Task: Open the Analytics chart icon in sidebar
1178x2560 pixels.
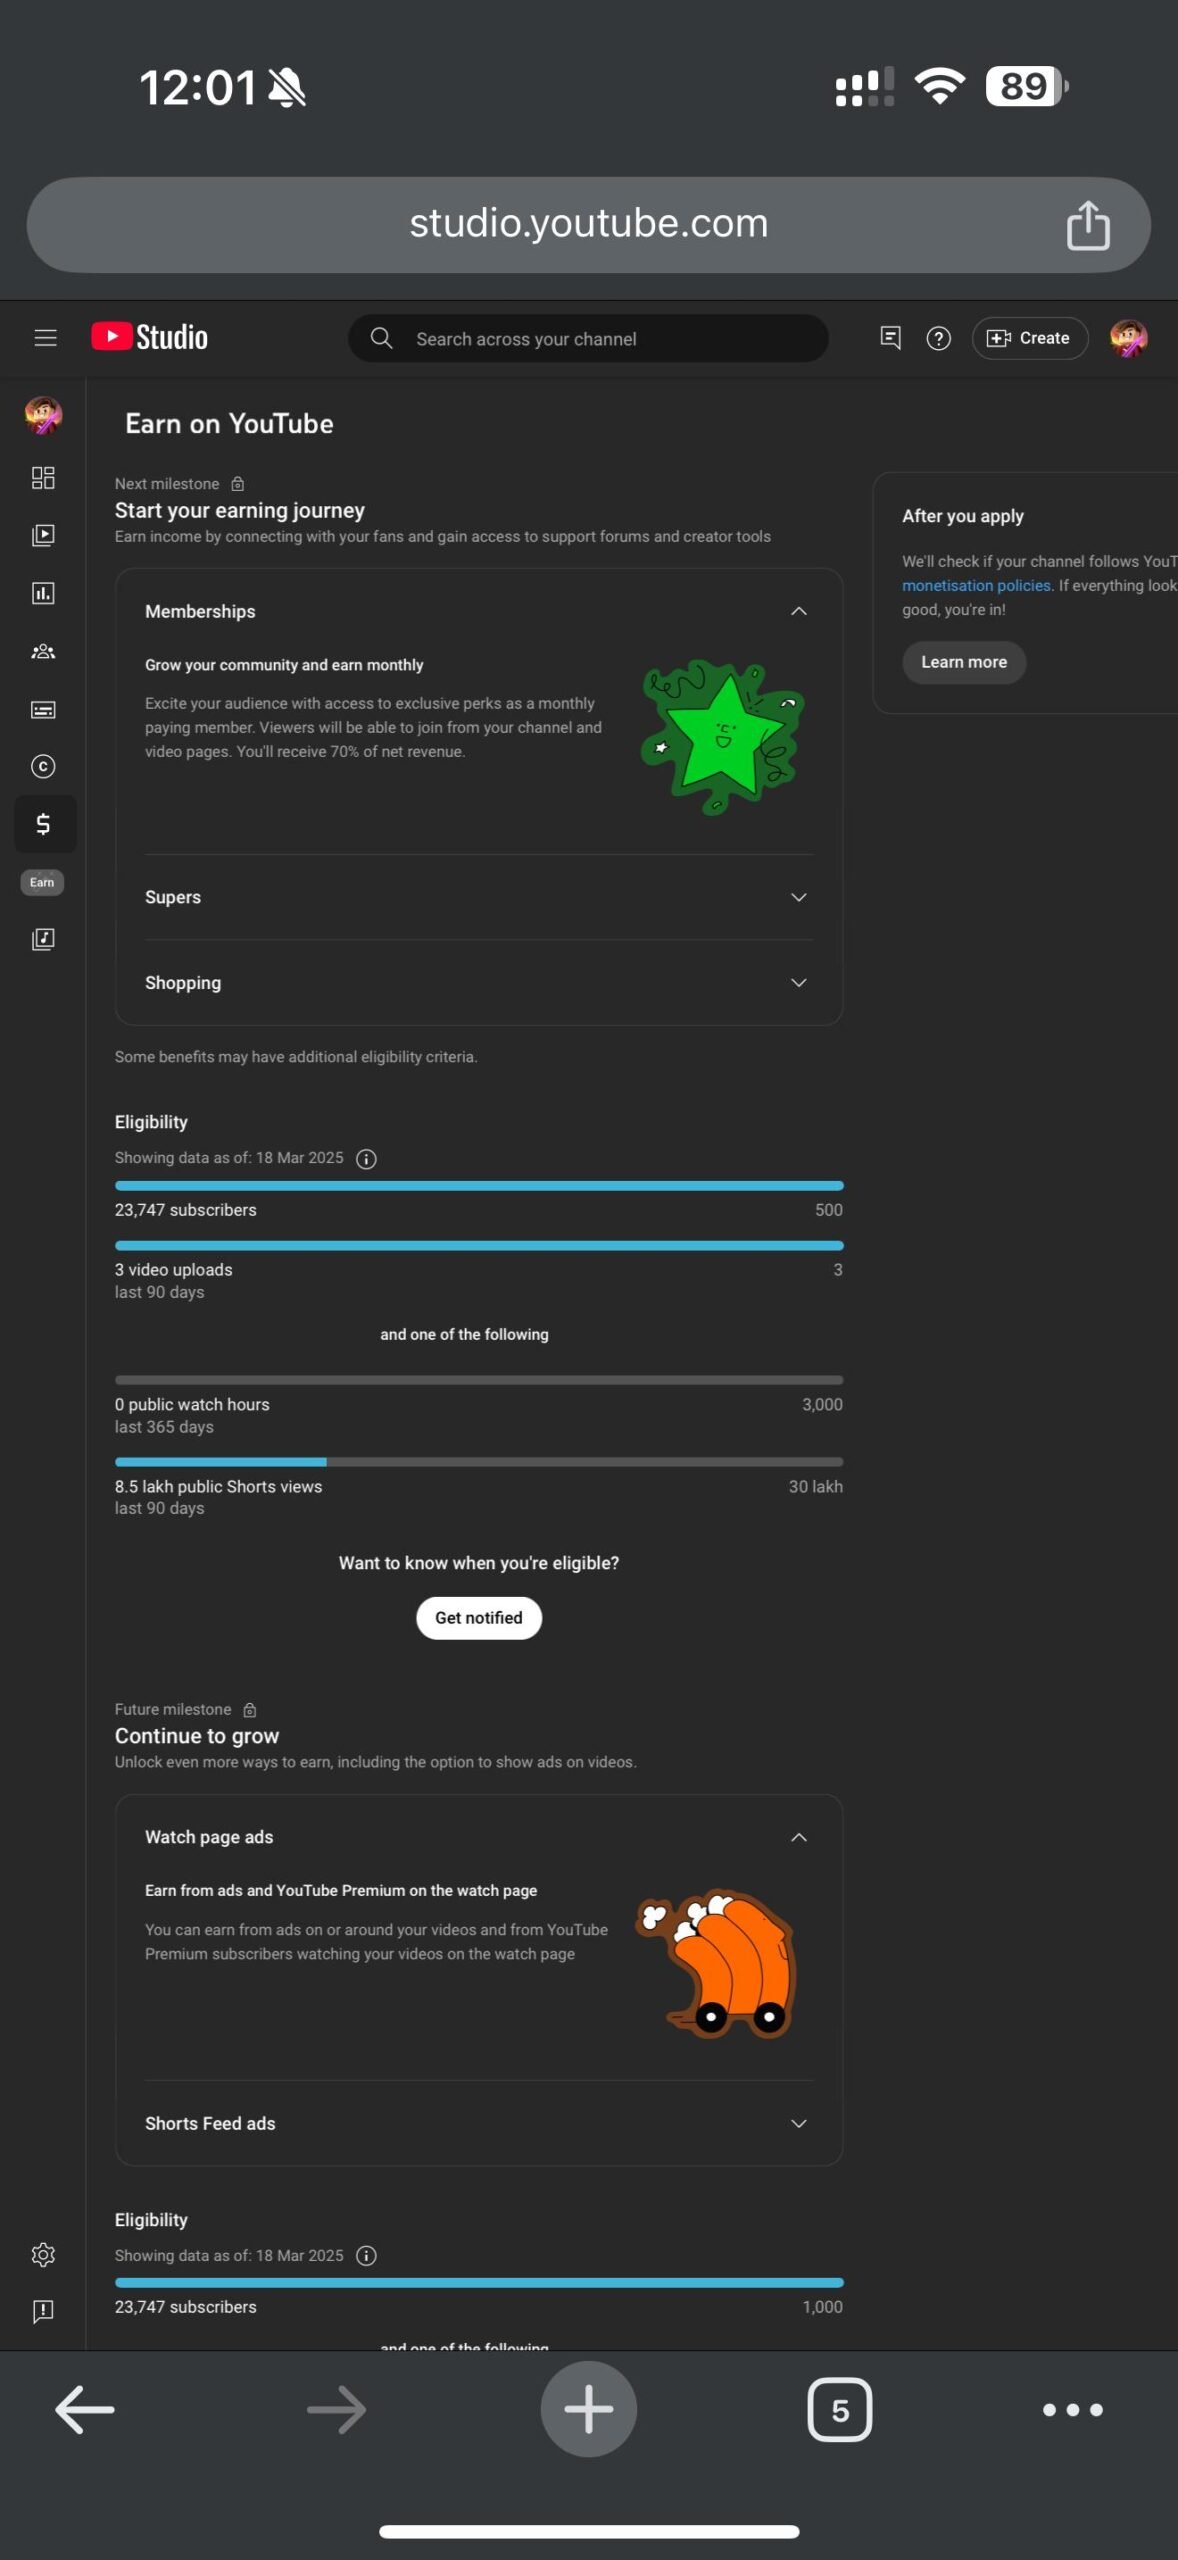Action: click(x=43, y=593)
